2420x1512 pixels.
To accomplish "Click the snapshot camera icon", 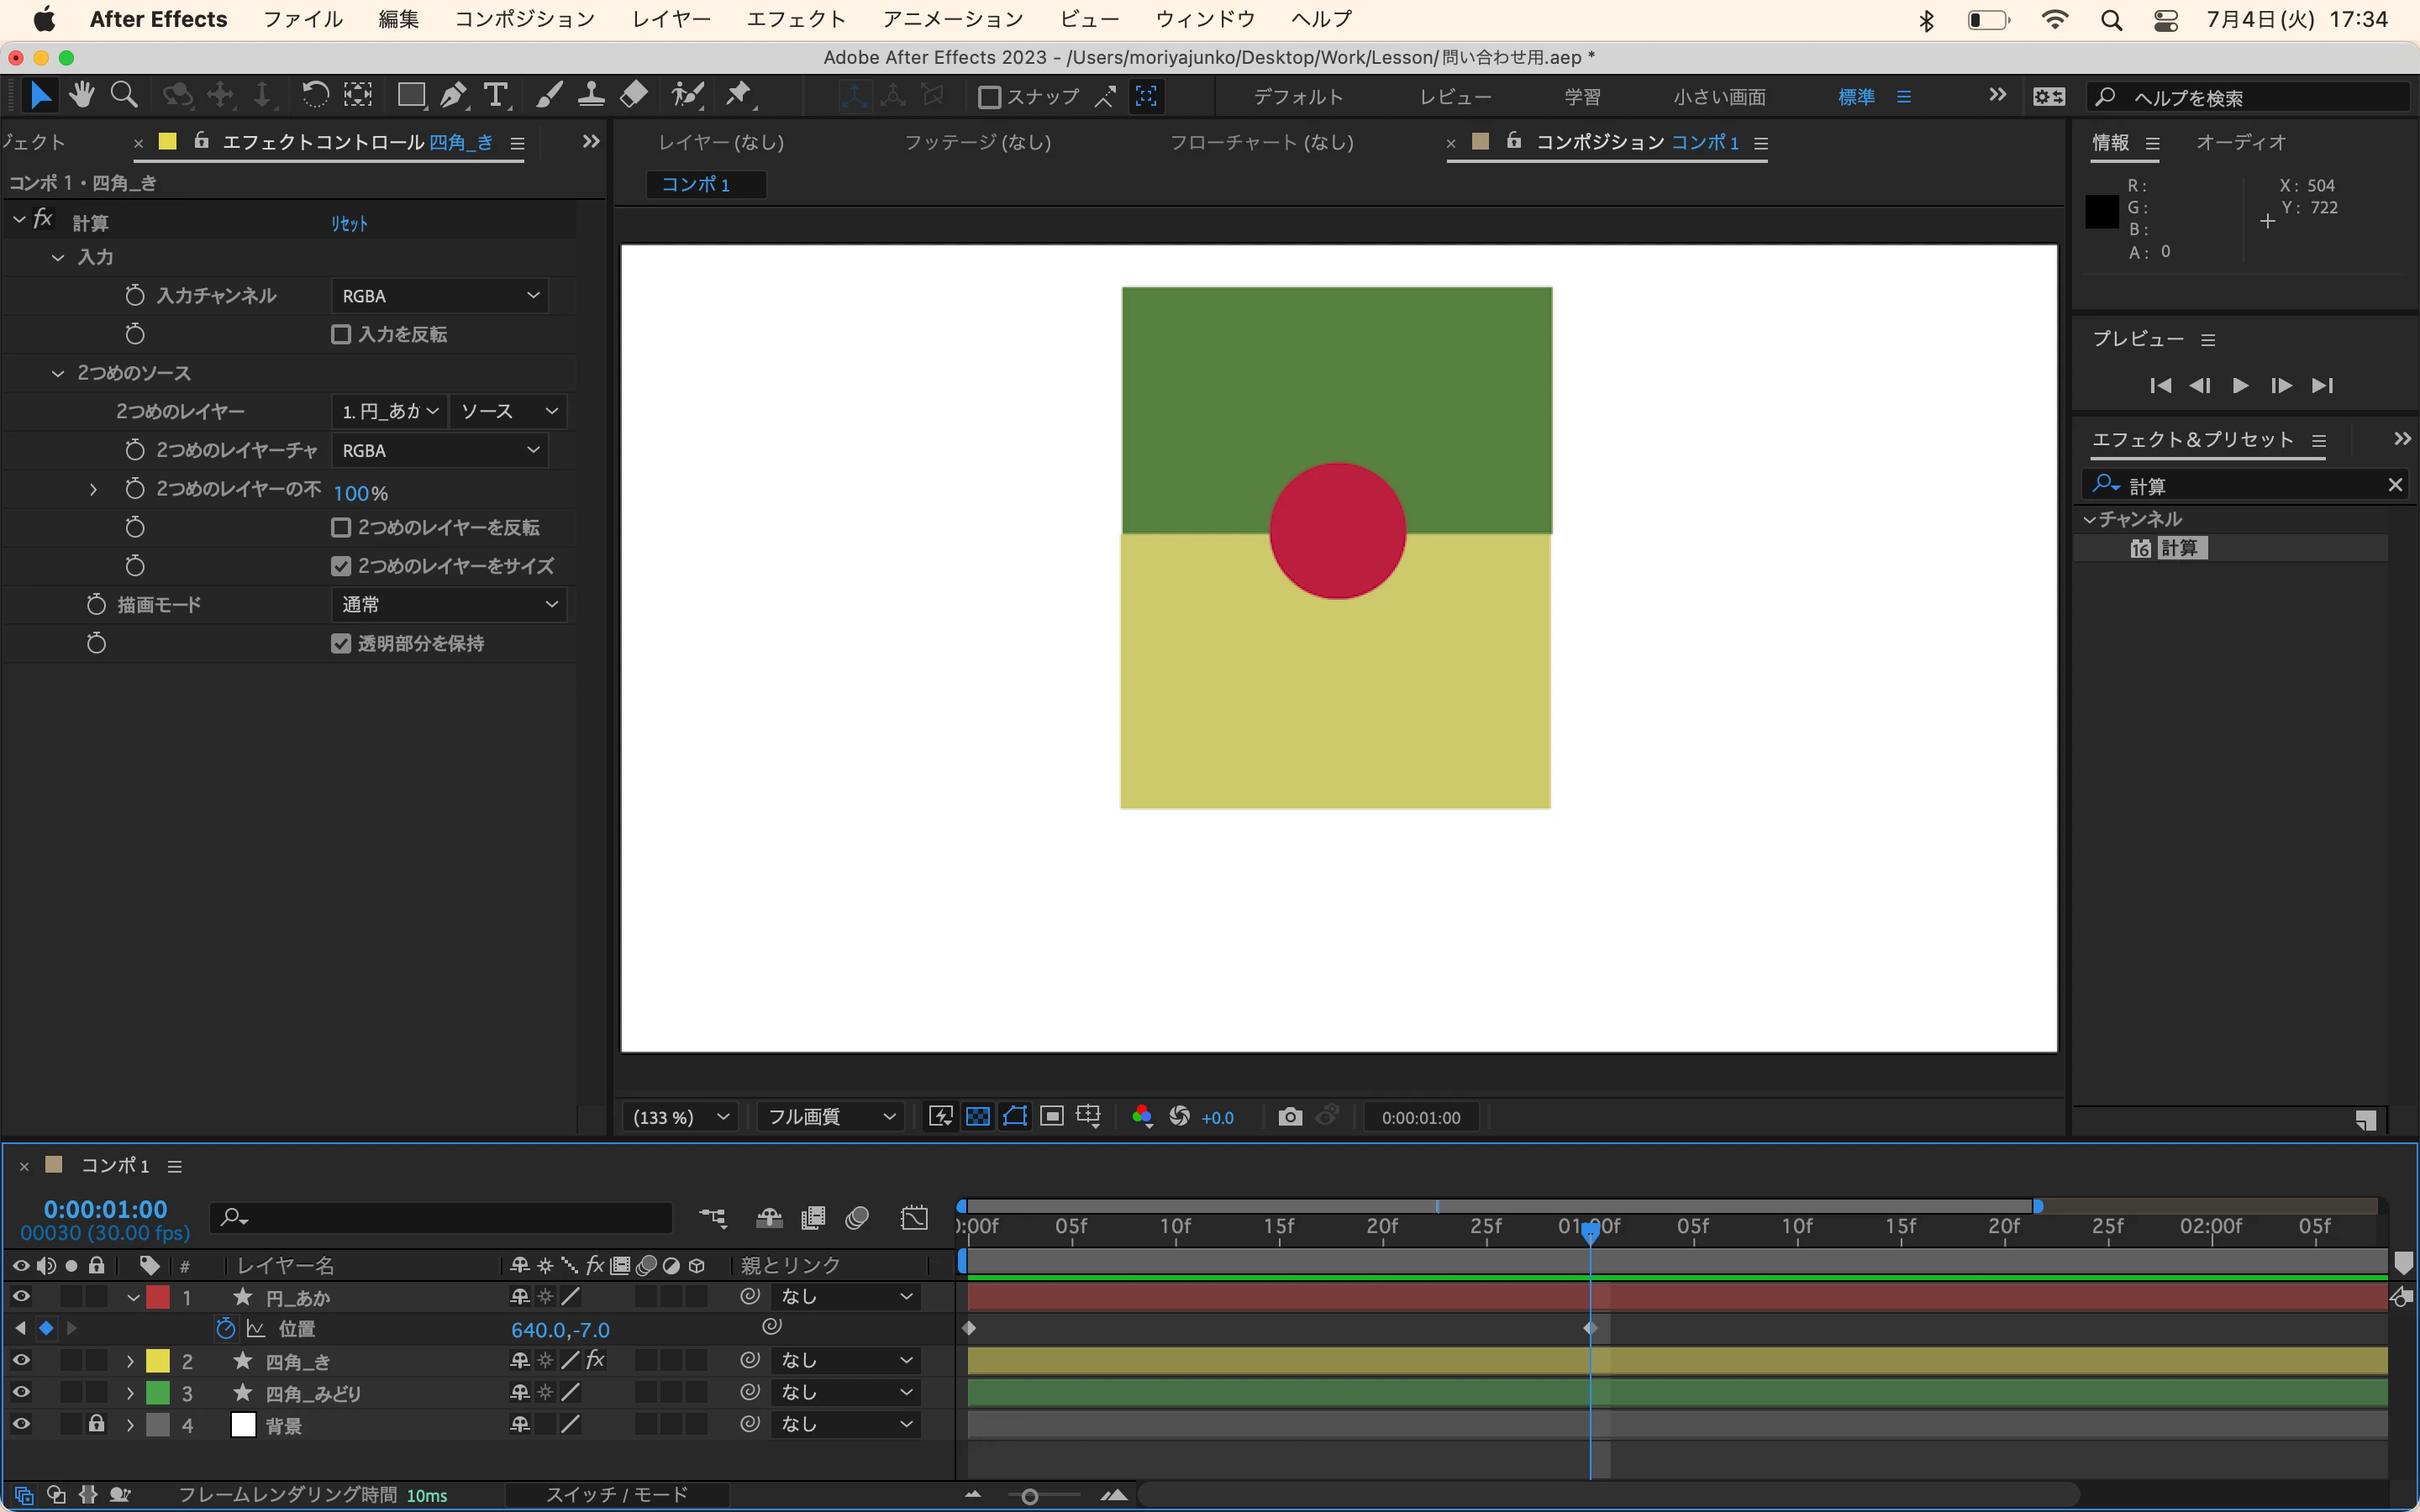I will [1290, 1117].
